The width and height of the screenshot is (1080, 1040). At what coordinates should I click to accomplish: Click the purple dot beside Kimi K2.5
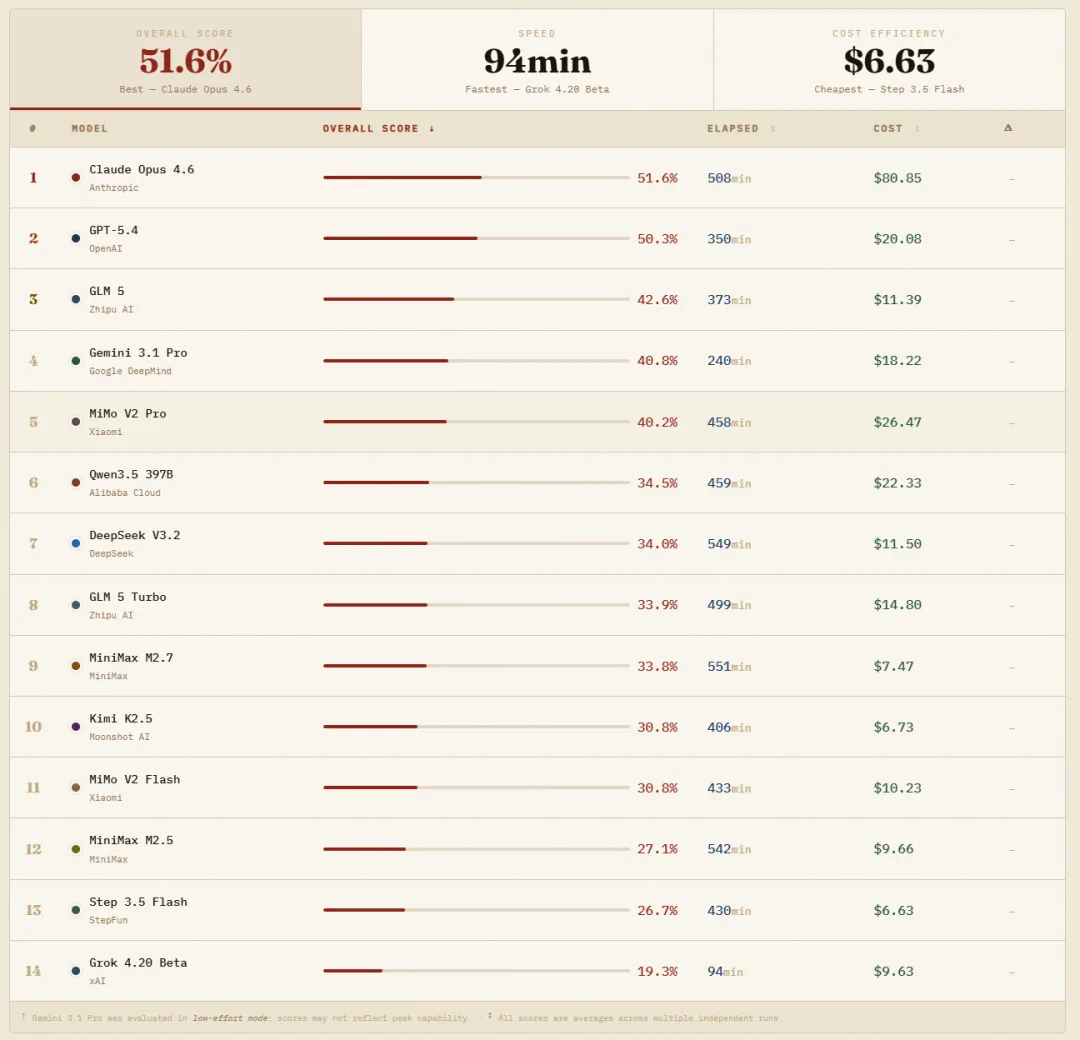(x=76, y=727)
